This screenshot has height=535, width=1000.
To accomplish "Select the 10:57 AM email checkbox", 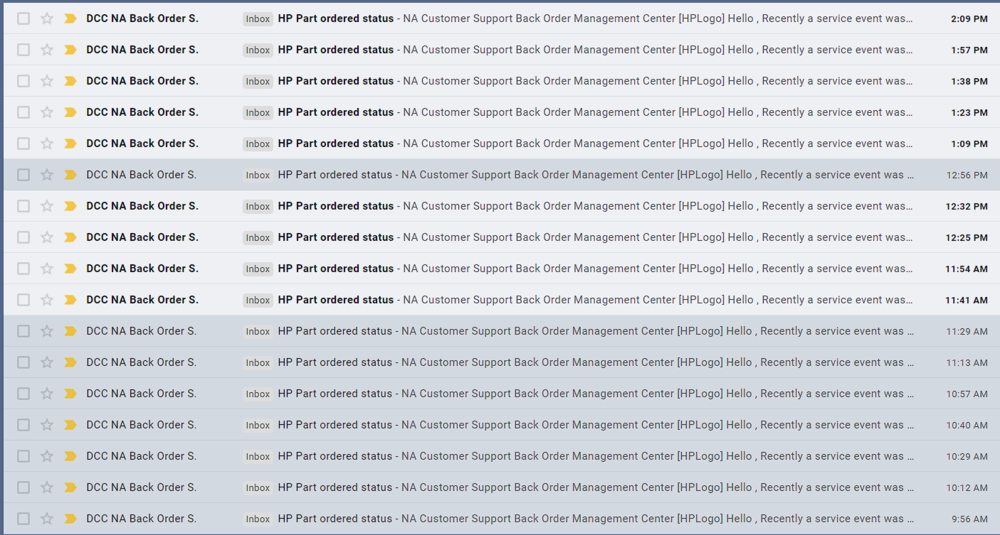I will point(23,394).
